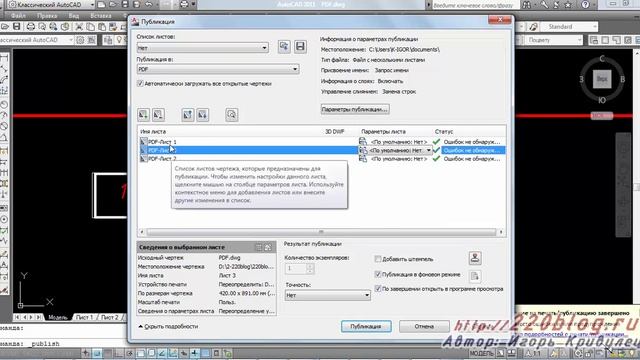Screen dimensions: 640x360
Task: Increase the copies count stepper
Action: point(310,266)
